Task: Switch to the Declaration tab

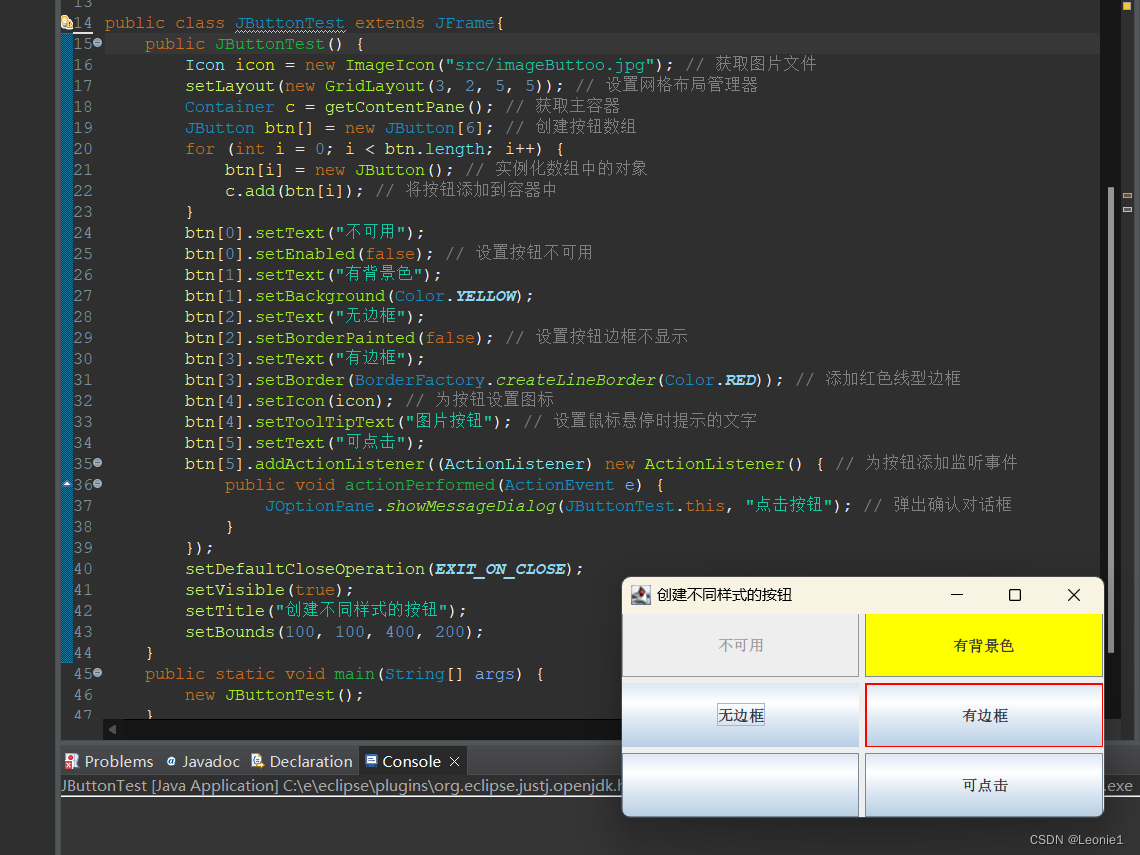Action: click(310, 761)
